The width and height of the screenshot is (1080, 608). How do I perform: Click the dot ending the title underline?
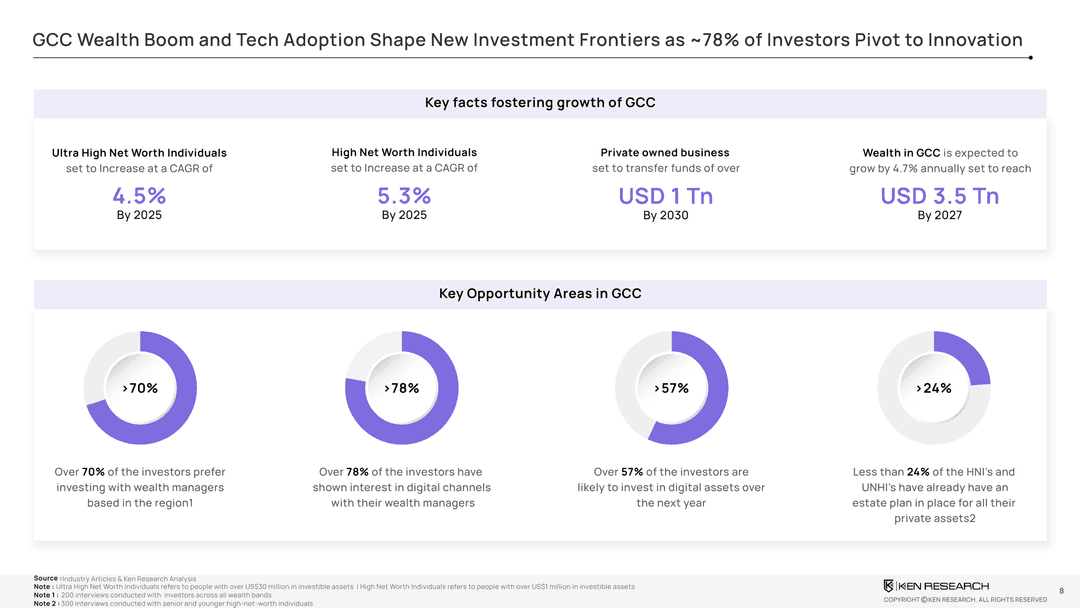(x=1030, y=57)
